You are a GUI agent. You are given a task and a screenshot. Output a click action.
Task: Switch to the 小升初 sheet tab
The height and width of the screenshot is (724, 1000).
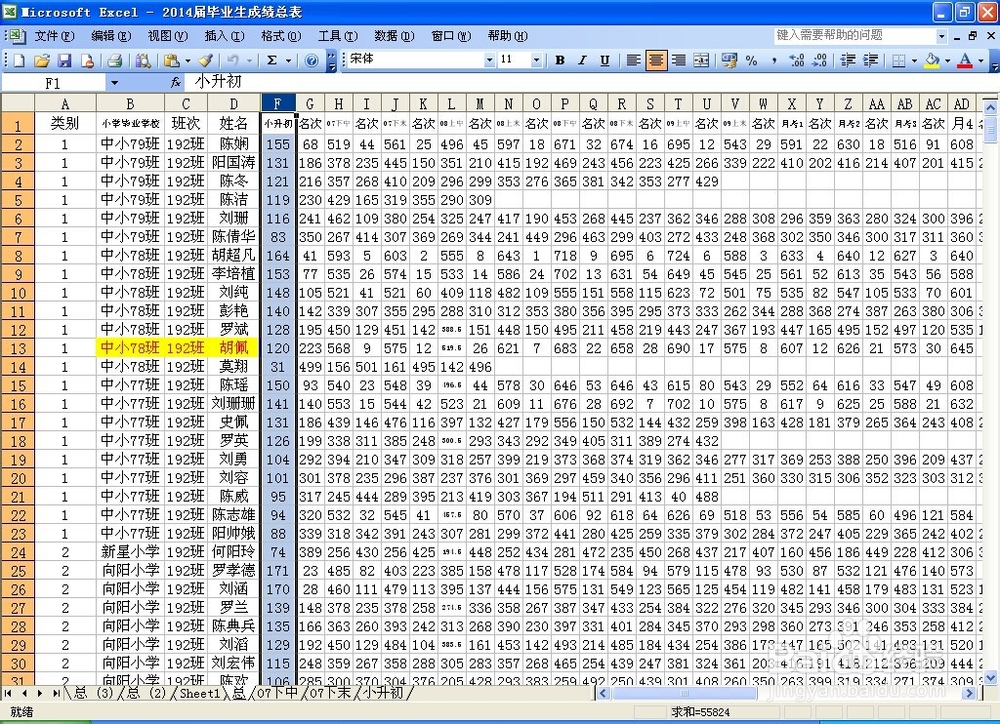tap(384, 692)
